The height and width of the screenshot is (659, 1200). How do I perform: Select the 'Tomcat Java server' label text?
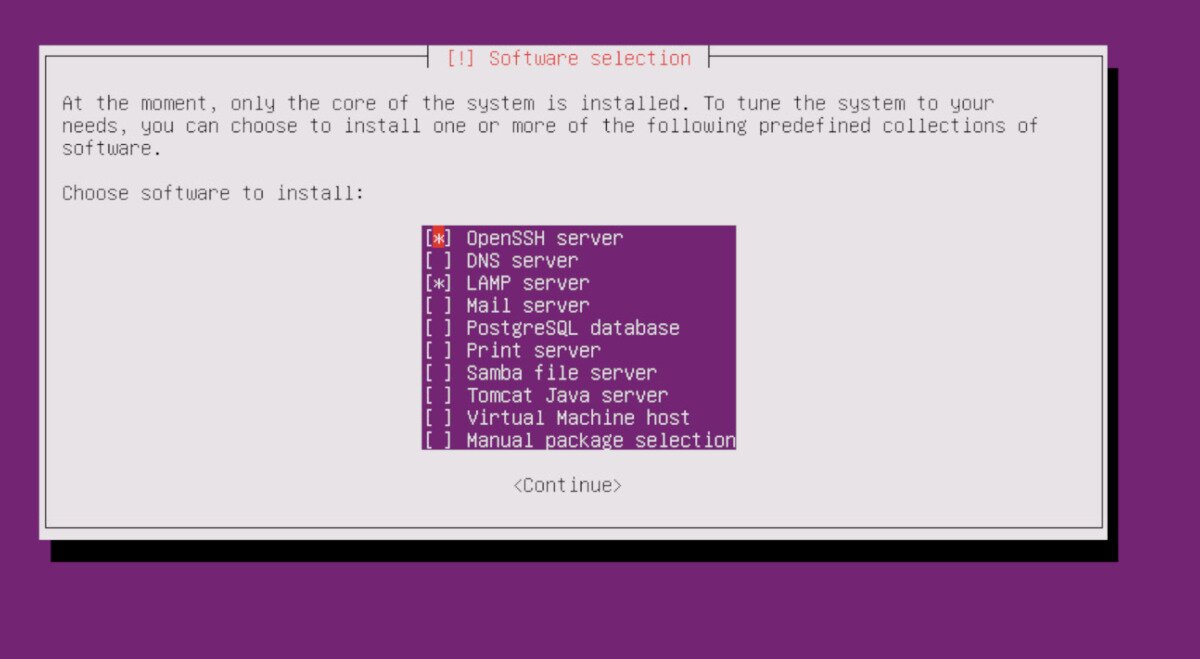567,396
